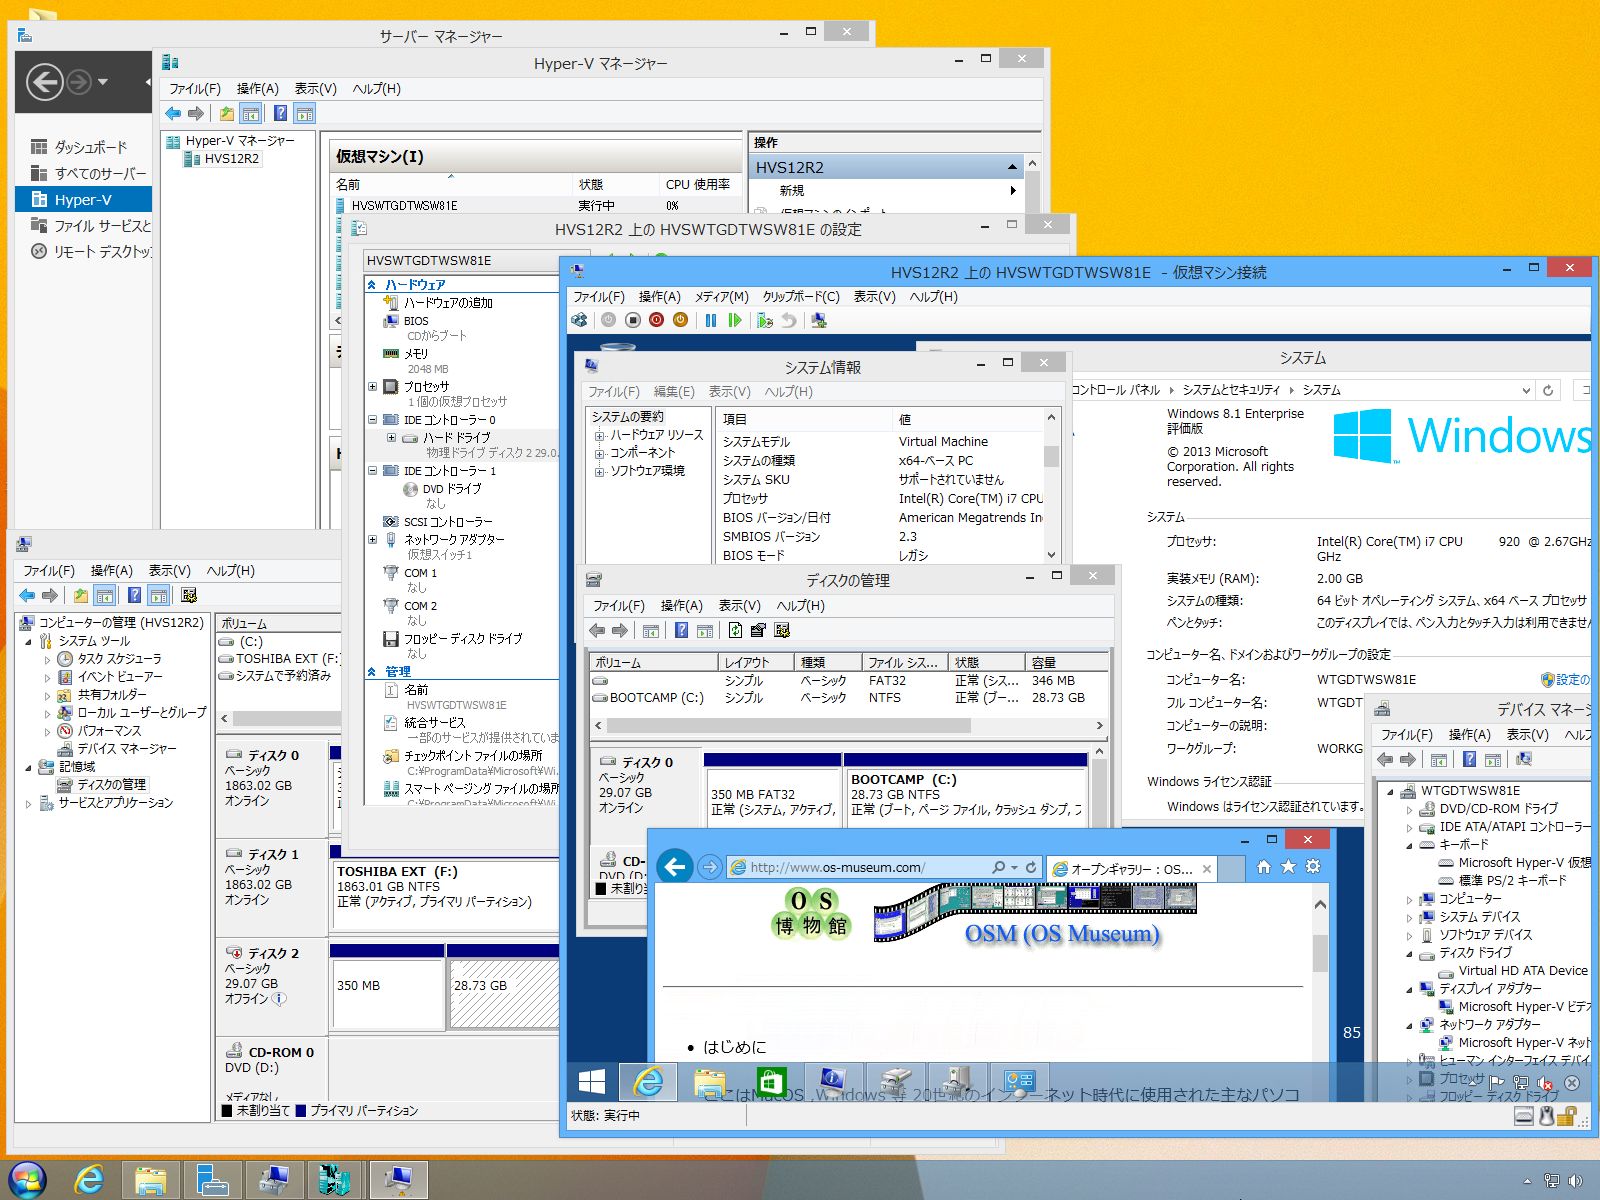The width and height of the screenshot is (1600, 1200).
Task: Click the orange Save state icon
Action: tap(680, 320)
